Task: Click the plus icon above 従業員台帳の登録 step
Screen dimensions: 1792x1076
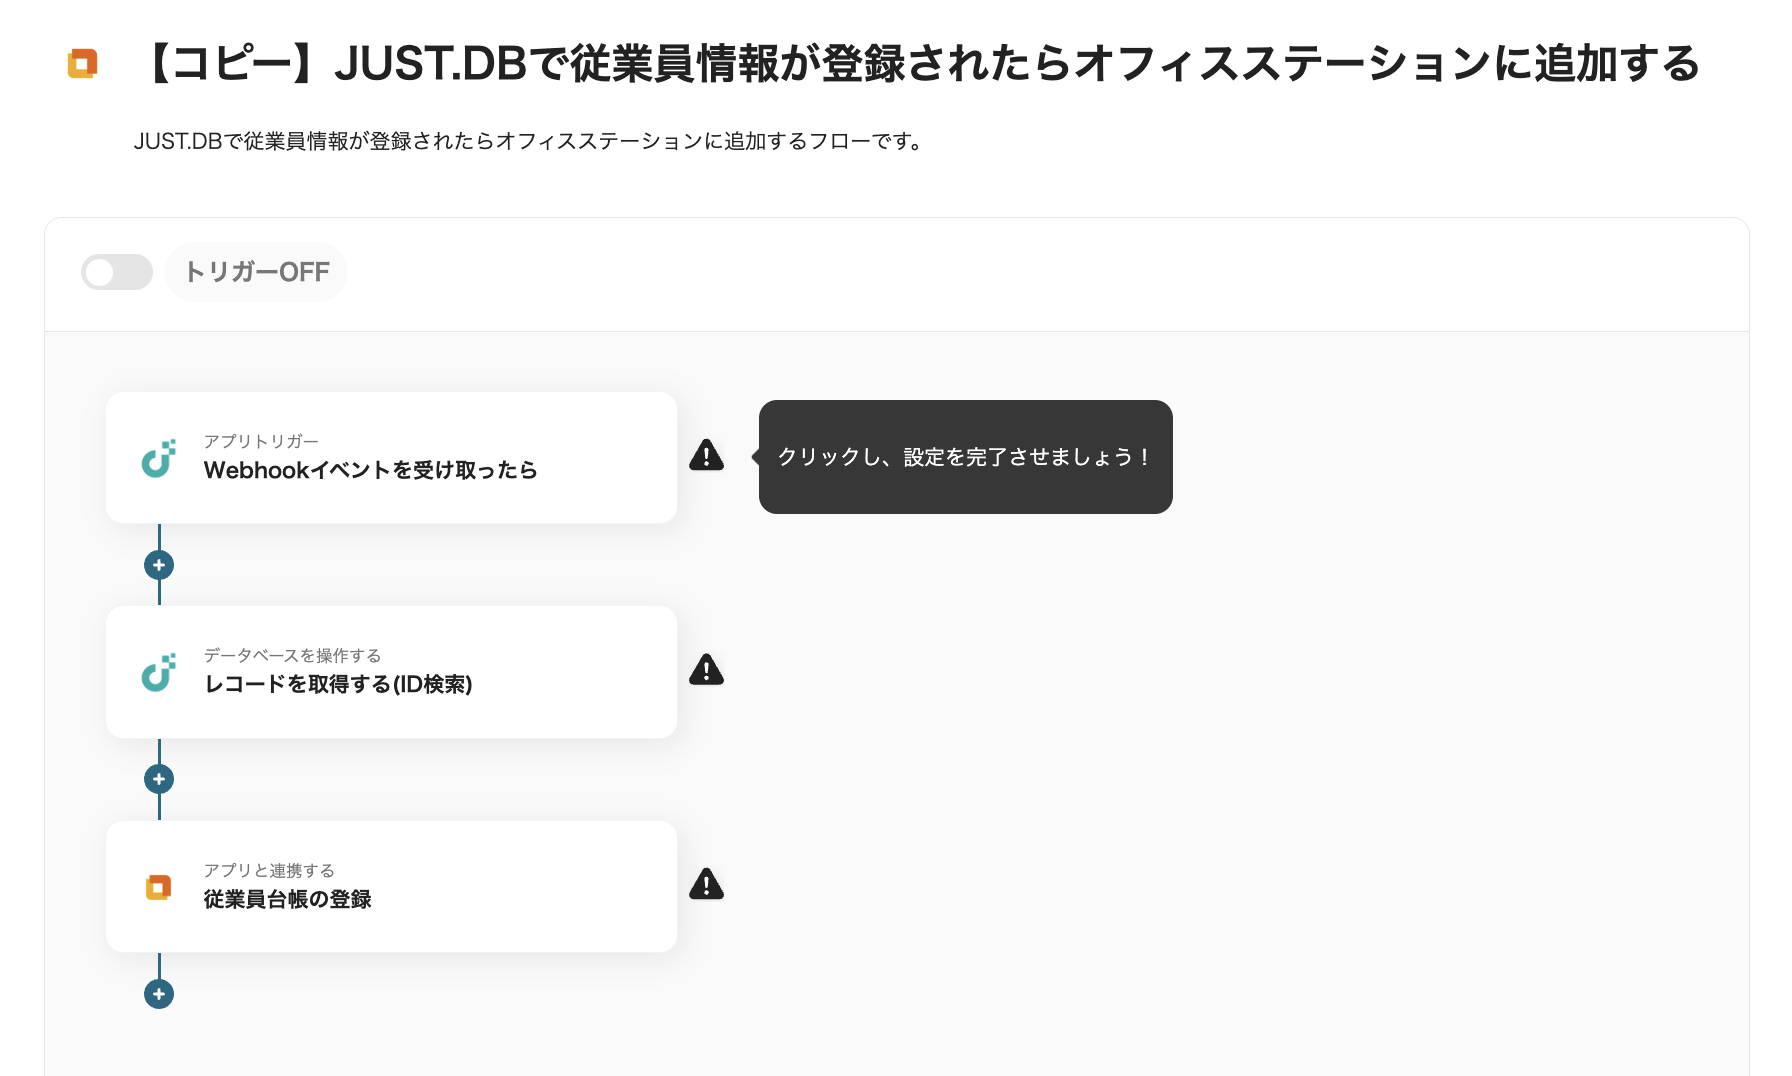Action: pos(158,778)
